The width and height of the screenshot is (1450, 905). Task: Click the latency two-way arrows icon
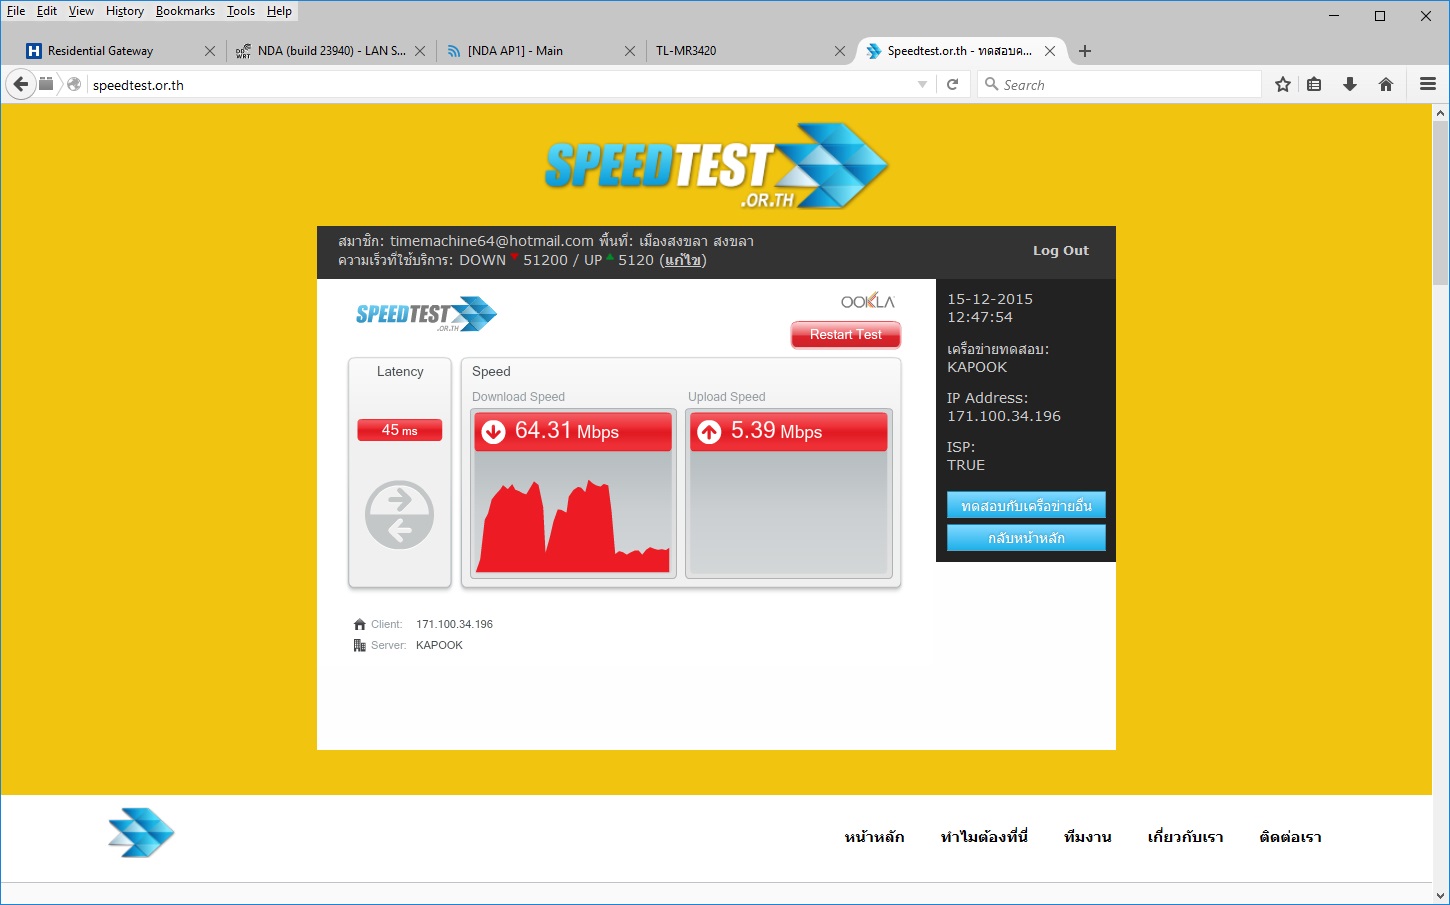400,515
